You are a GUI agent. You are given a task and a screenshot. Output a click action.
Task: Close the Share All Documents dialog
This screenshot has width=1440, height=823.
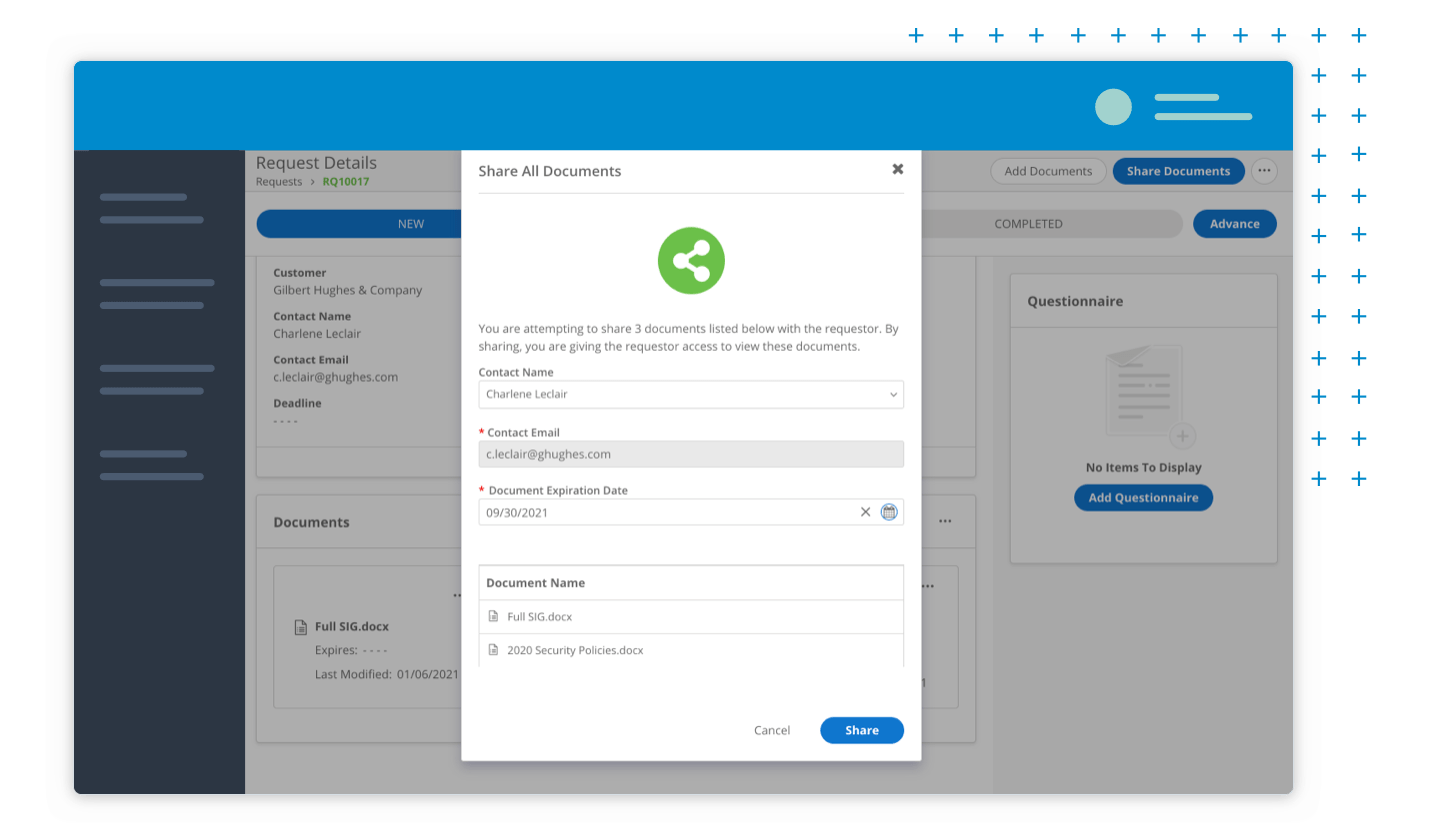click(x=898, y=169)
